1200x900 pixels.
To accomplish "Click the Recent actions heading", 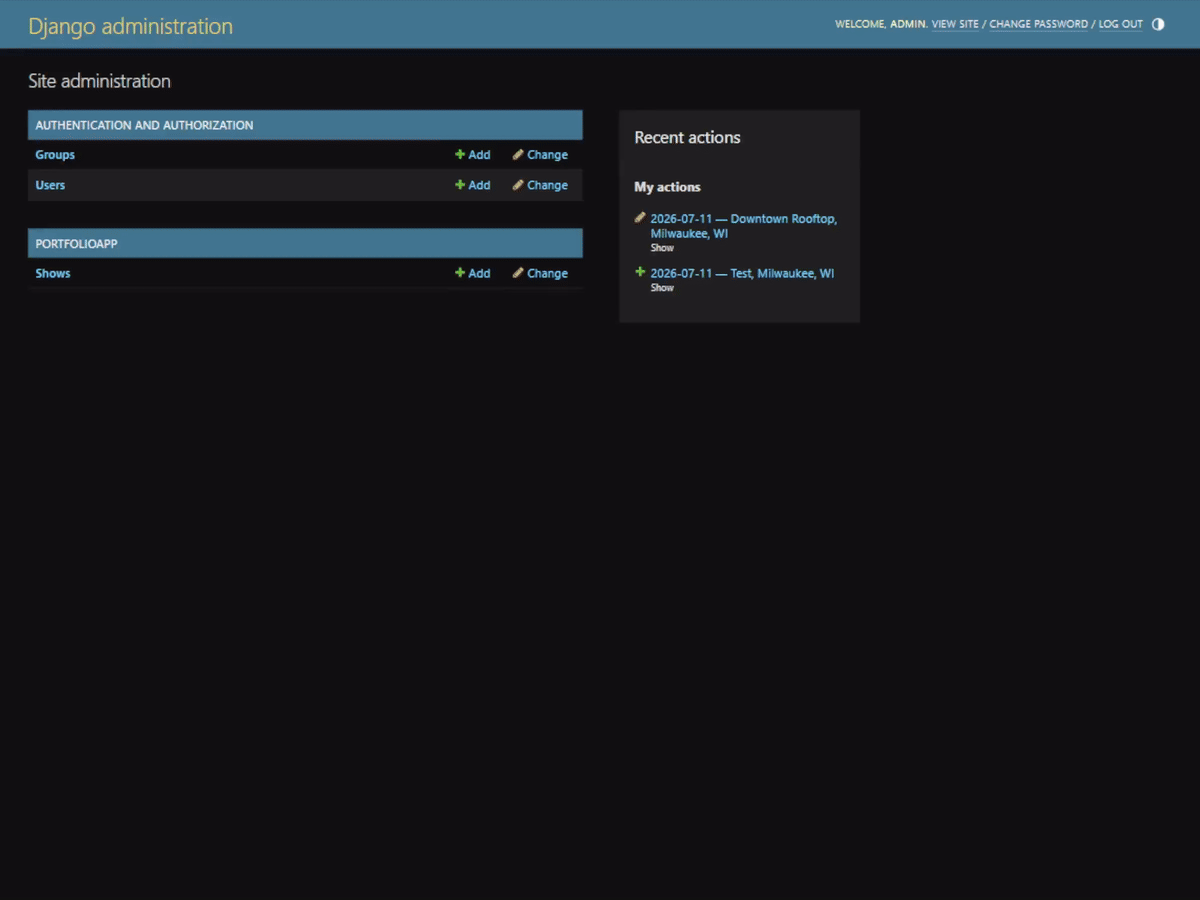I will point(687,138).
